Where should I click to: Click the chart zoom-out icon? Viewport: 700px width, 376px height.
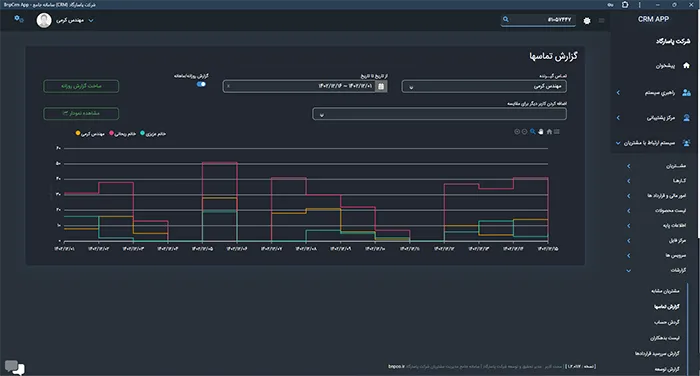tap(525, 132)
